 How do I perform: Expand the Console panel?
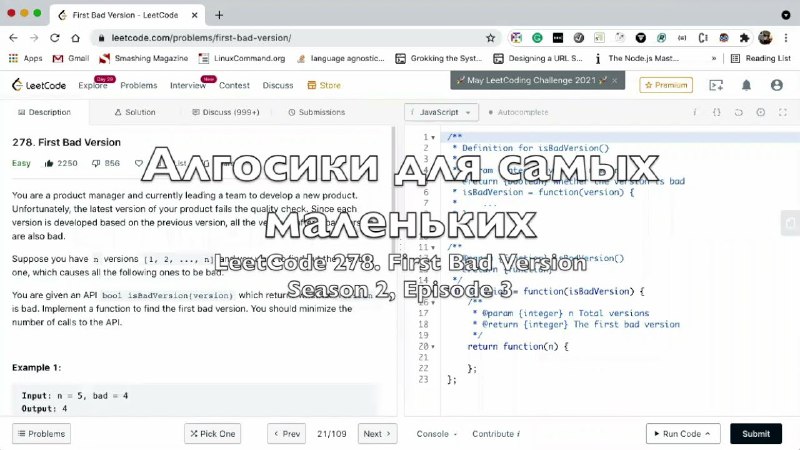click(x=436, y=434)
